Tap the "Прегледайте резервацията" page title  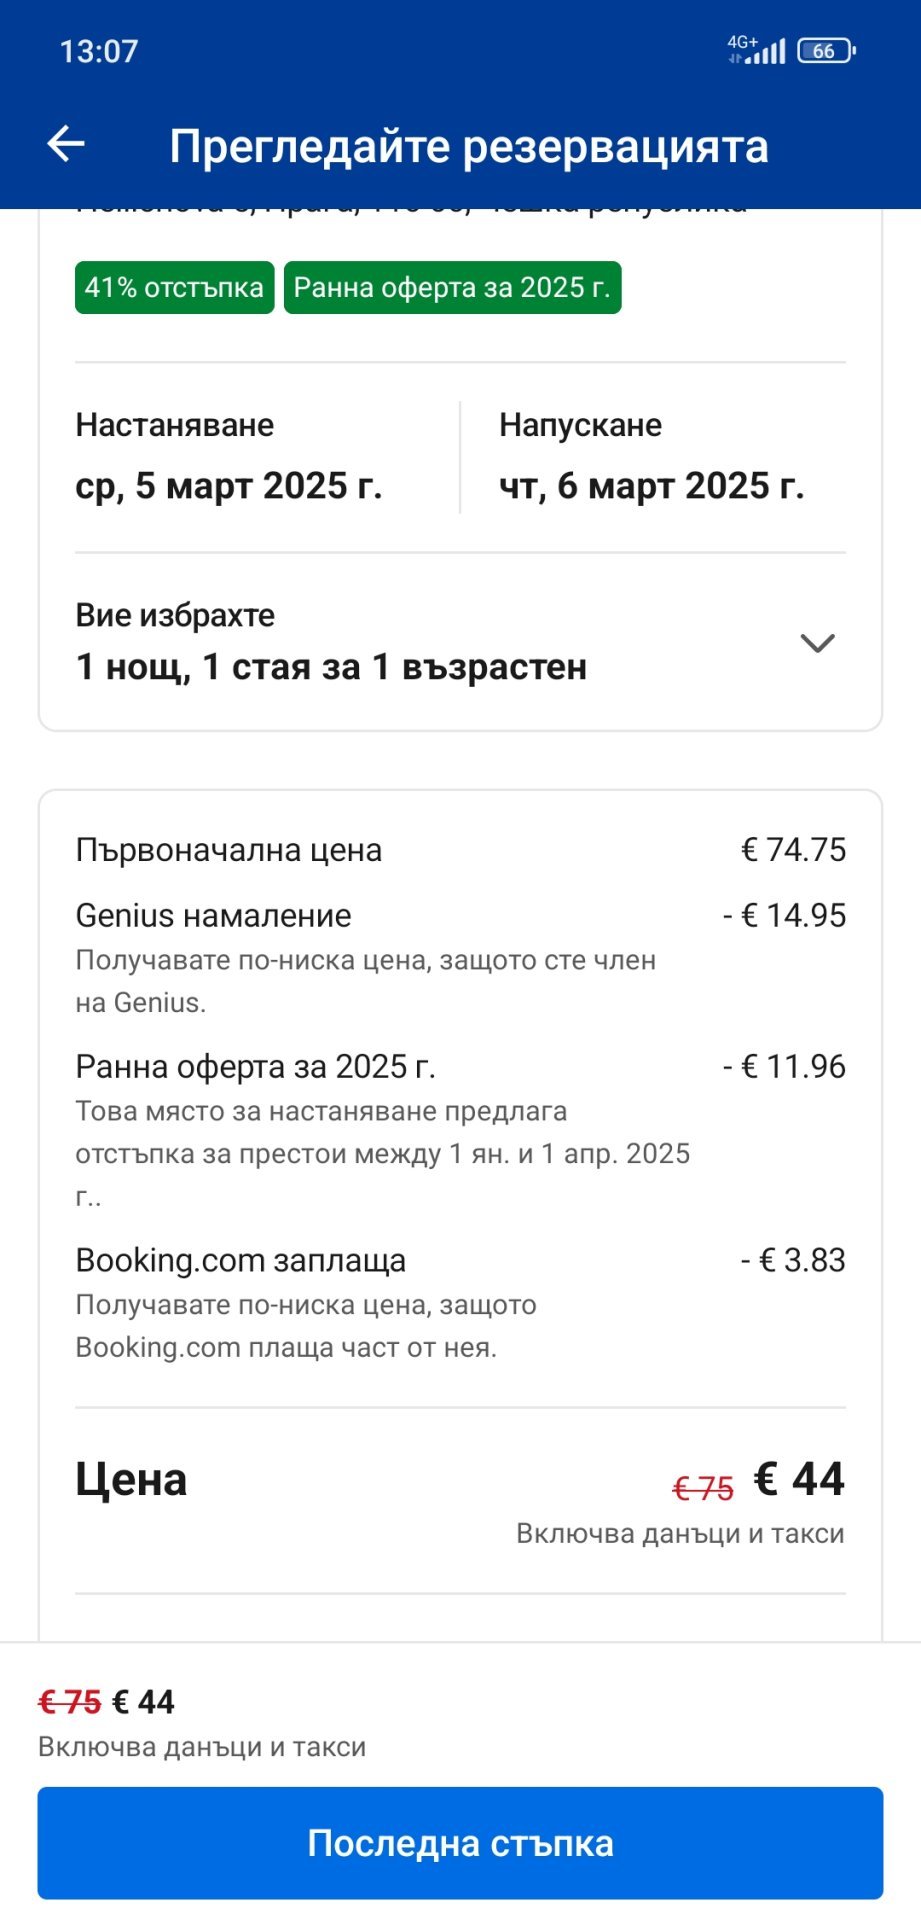(469, 146)
